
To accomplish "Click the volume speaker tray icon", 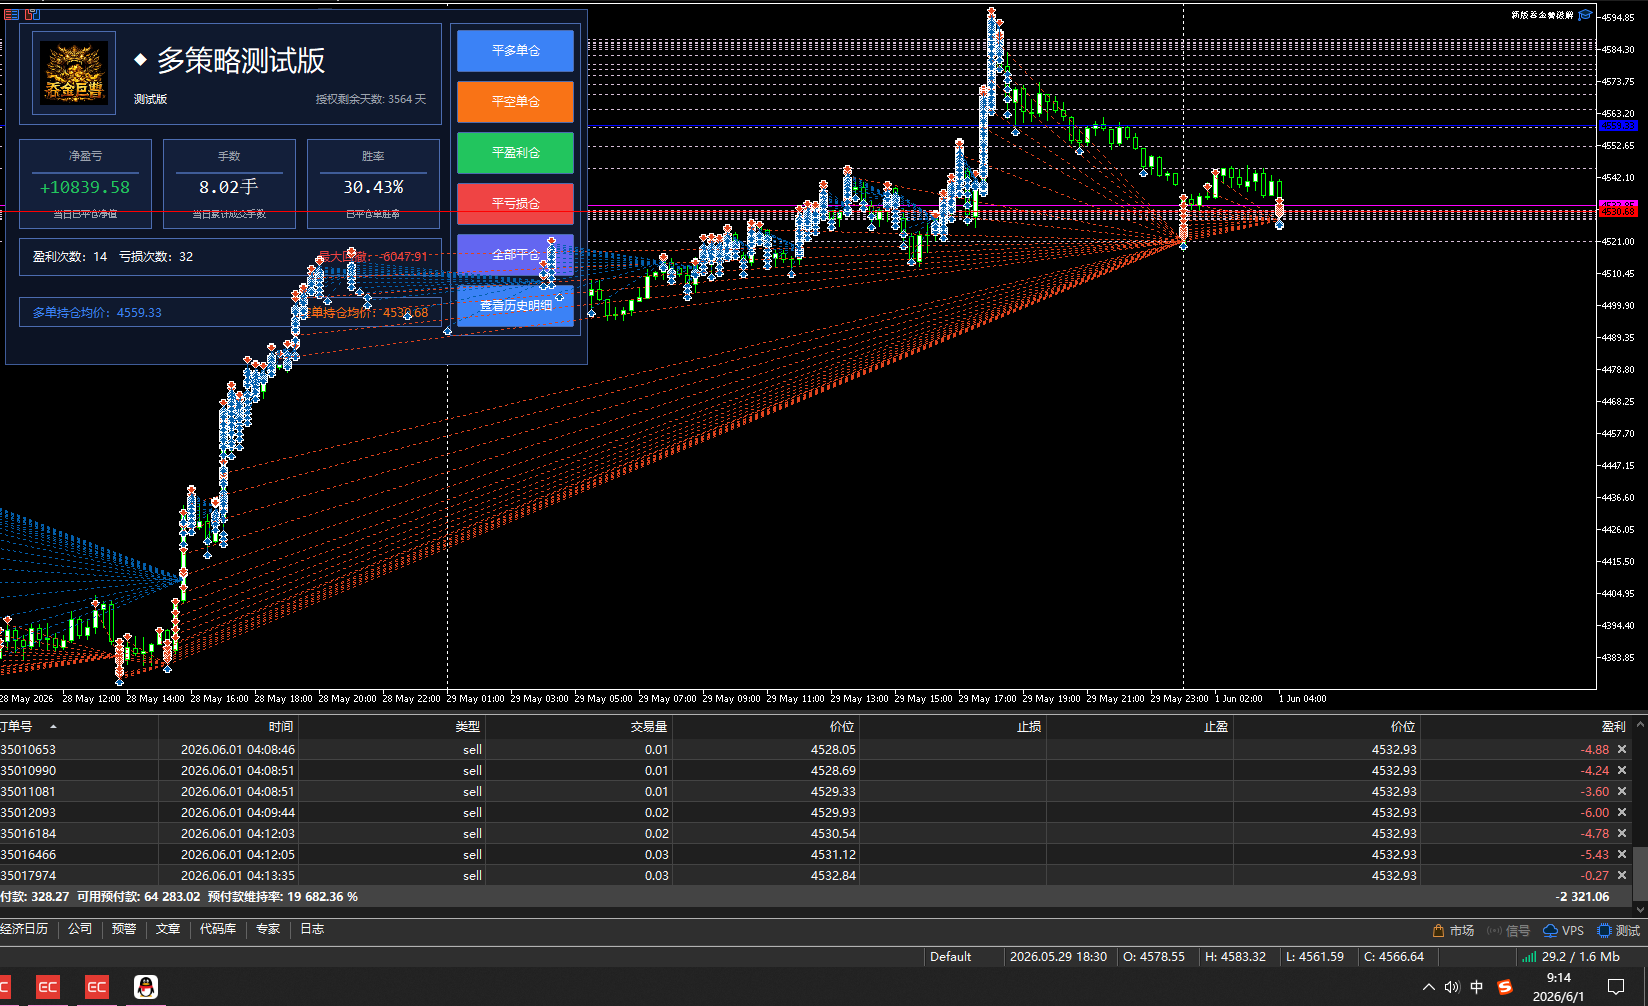I will [x=1452, y=987].
